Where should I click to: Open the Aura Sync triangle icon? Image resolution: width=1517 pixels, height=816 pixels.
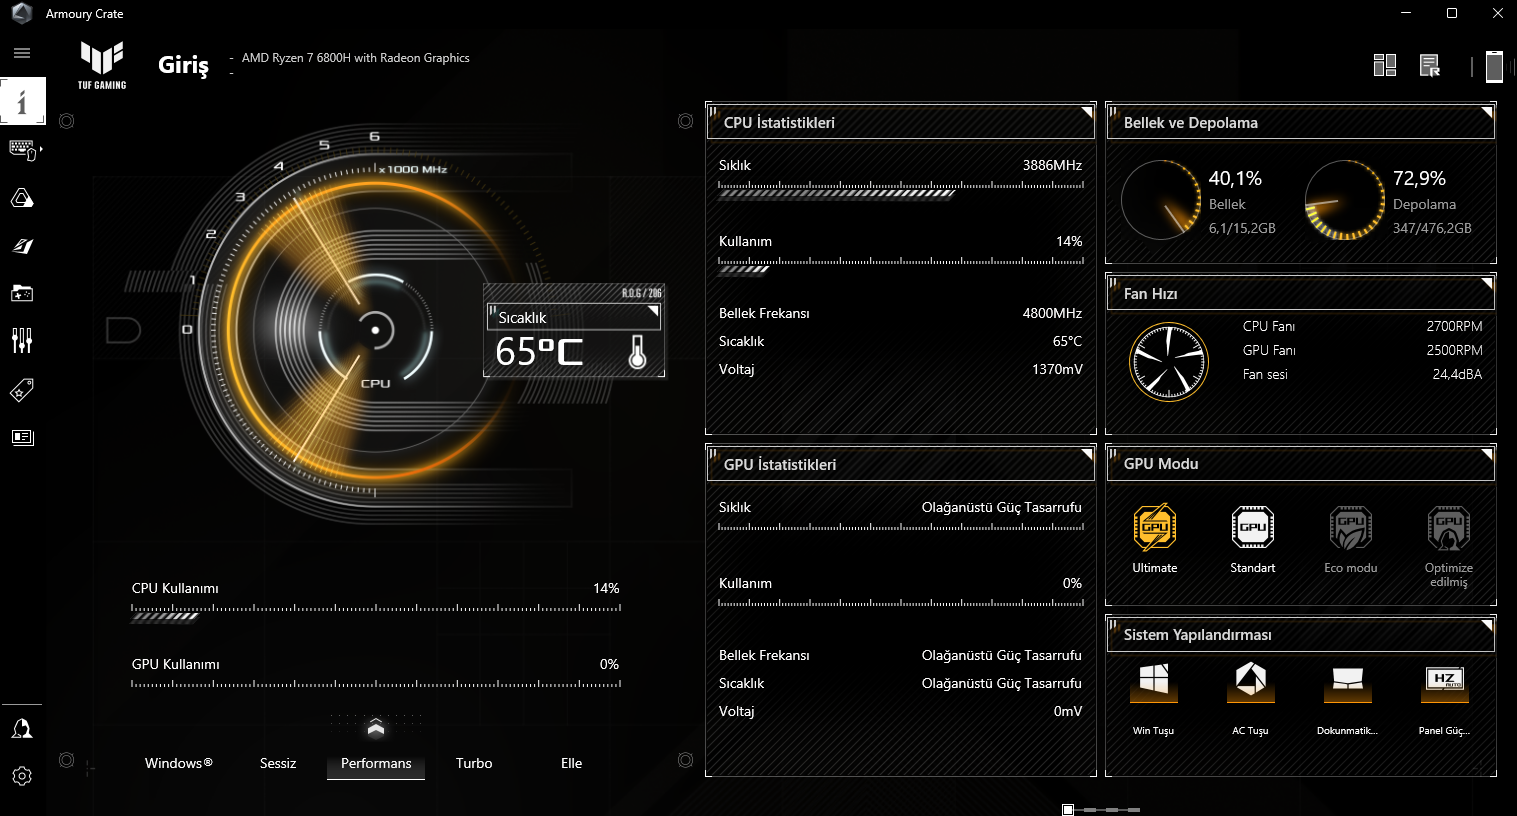(x=22, y=197)
